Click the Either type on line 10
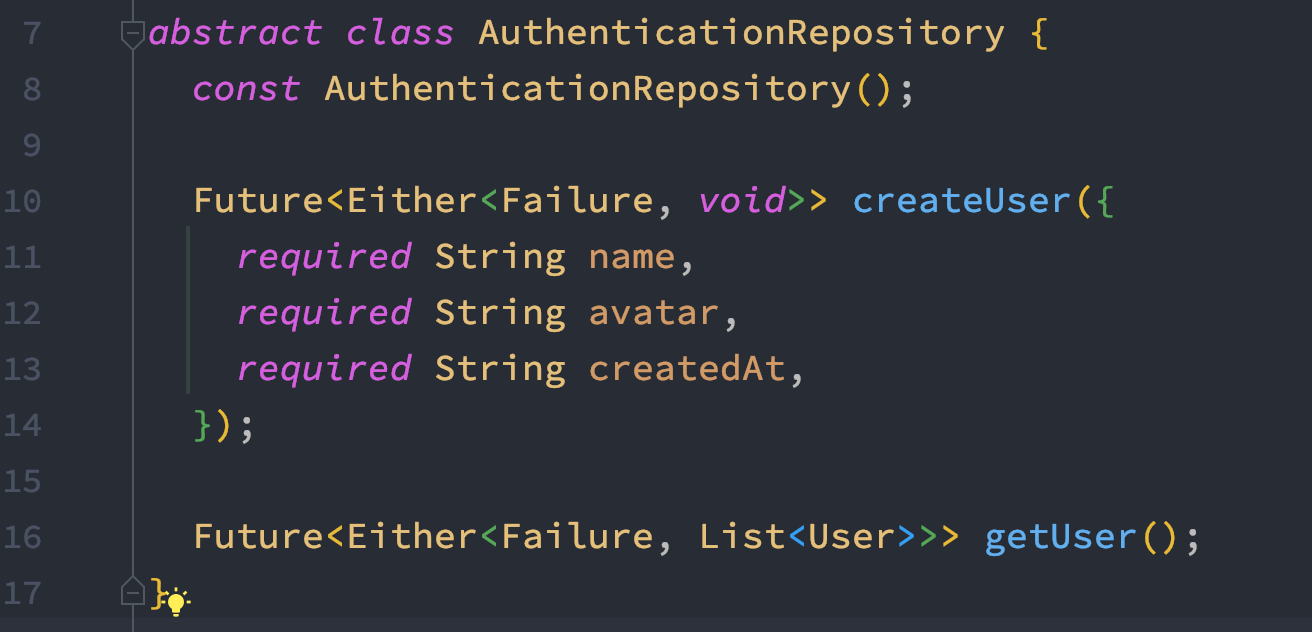 tap(412, 201)
